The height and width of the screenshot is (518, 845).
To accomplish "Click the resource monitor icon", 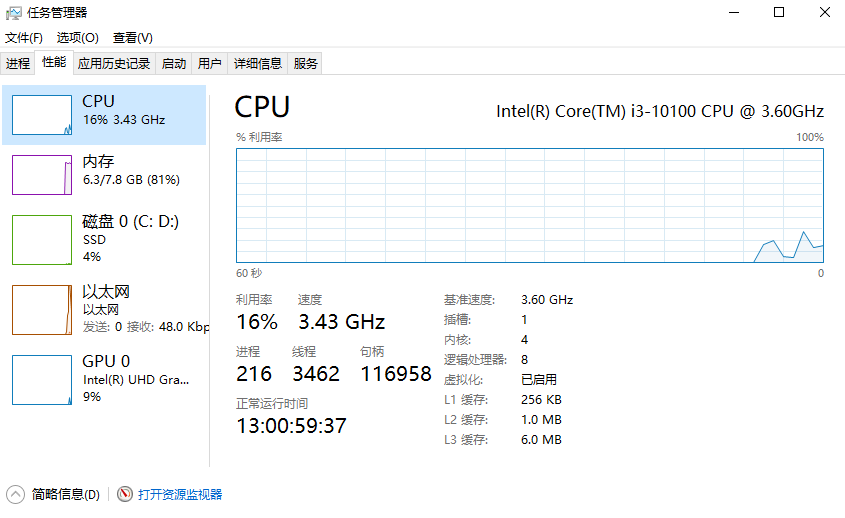I will click(125, 494).
